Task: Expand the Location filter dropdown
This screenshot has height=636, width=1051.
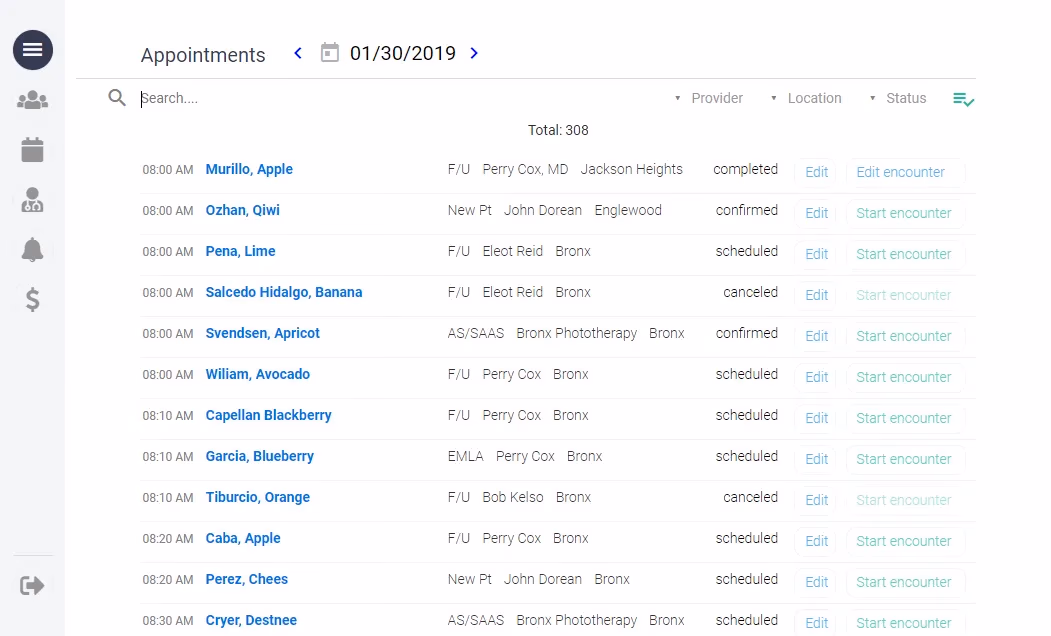Action: (806, 98)
